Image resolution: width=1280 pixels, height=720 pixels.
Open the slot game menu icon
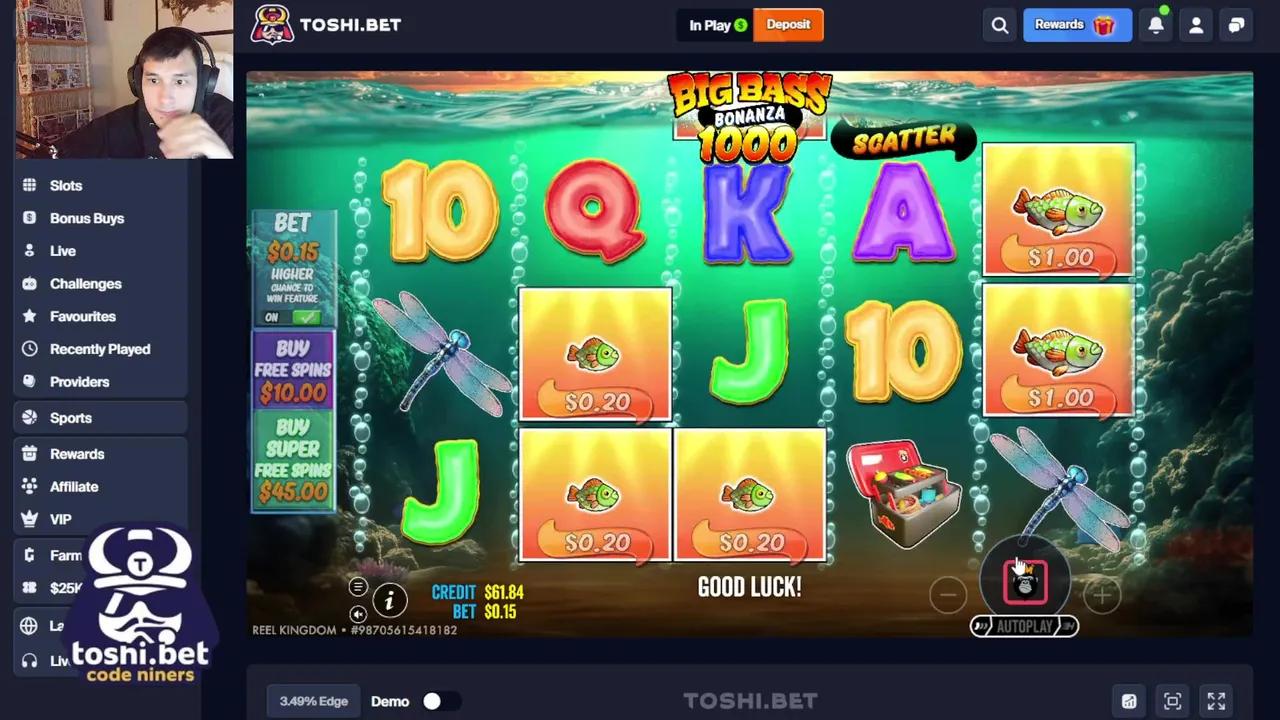pos(358,587)
